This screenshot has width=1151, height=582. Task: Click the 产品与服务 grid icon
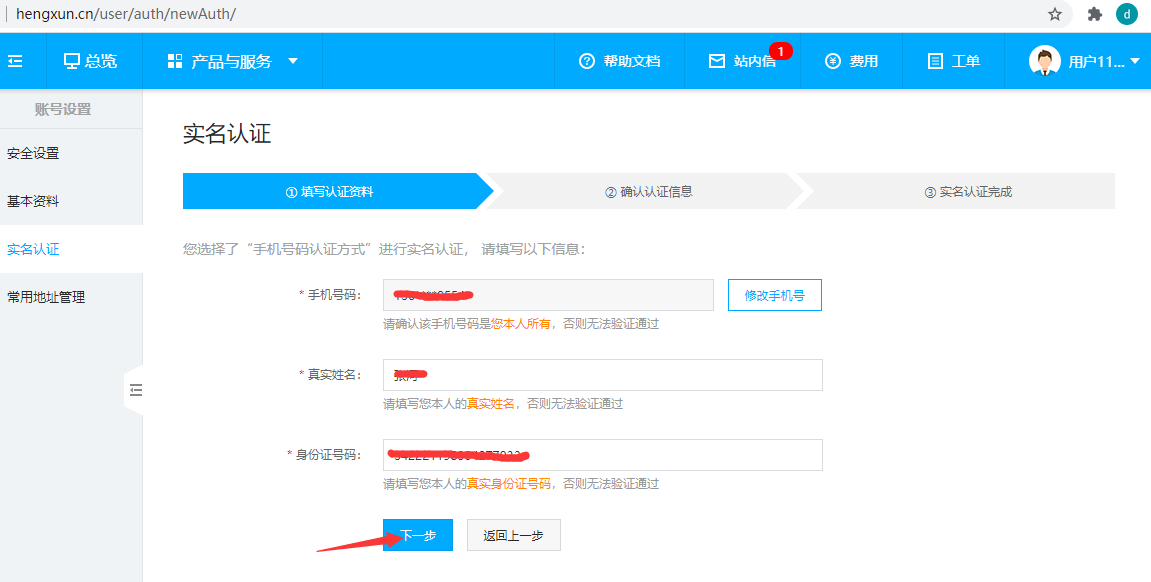pyautogui.click(x=175, y=61)
